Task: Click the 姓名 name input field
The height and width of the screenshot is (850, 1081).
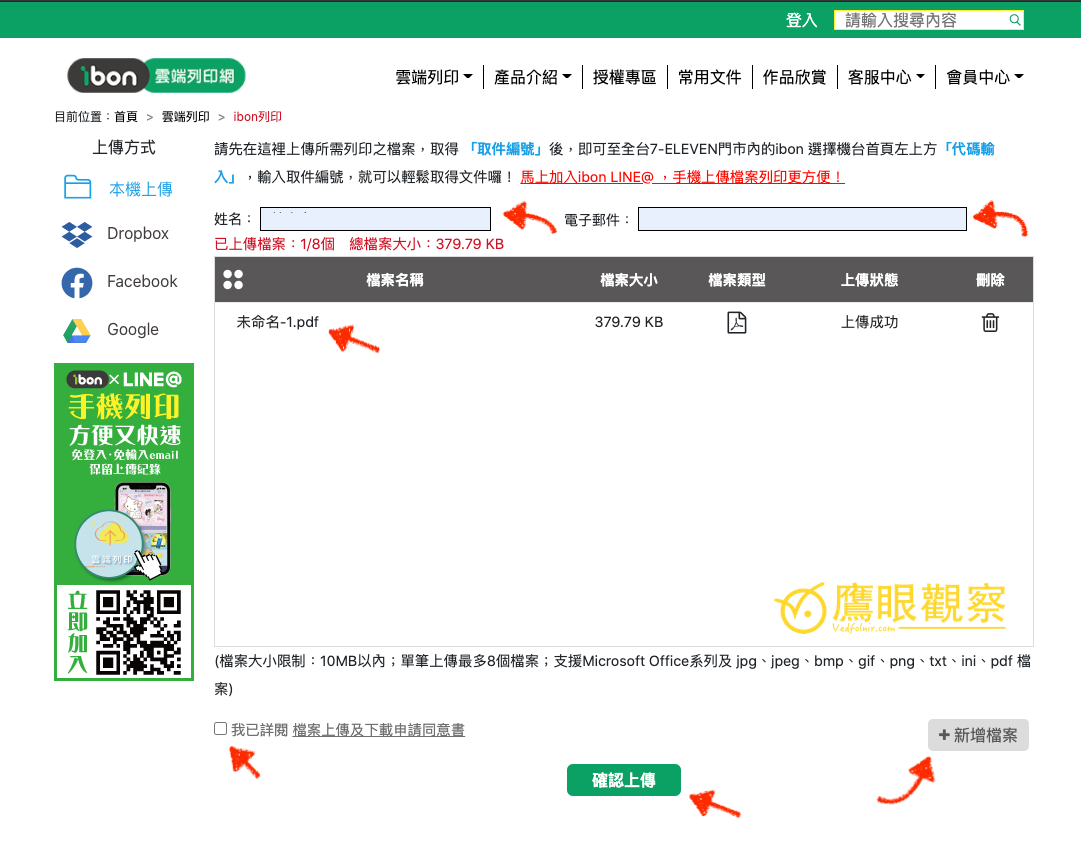Action: (375, 219)
